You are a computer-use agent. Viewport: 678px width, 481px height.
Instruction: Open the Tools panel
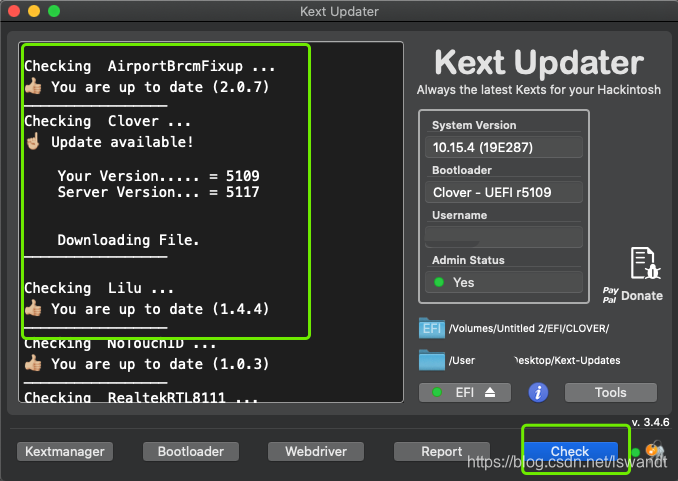click(611, 392)
